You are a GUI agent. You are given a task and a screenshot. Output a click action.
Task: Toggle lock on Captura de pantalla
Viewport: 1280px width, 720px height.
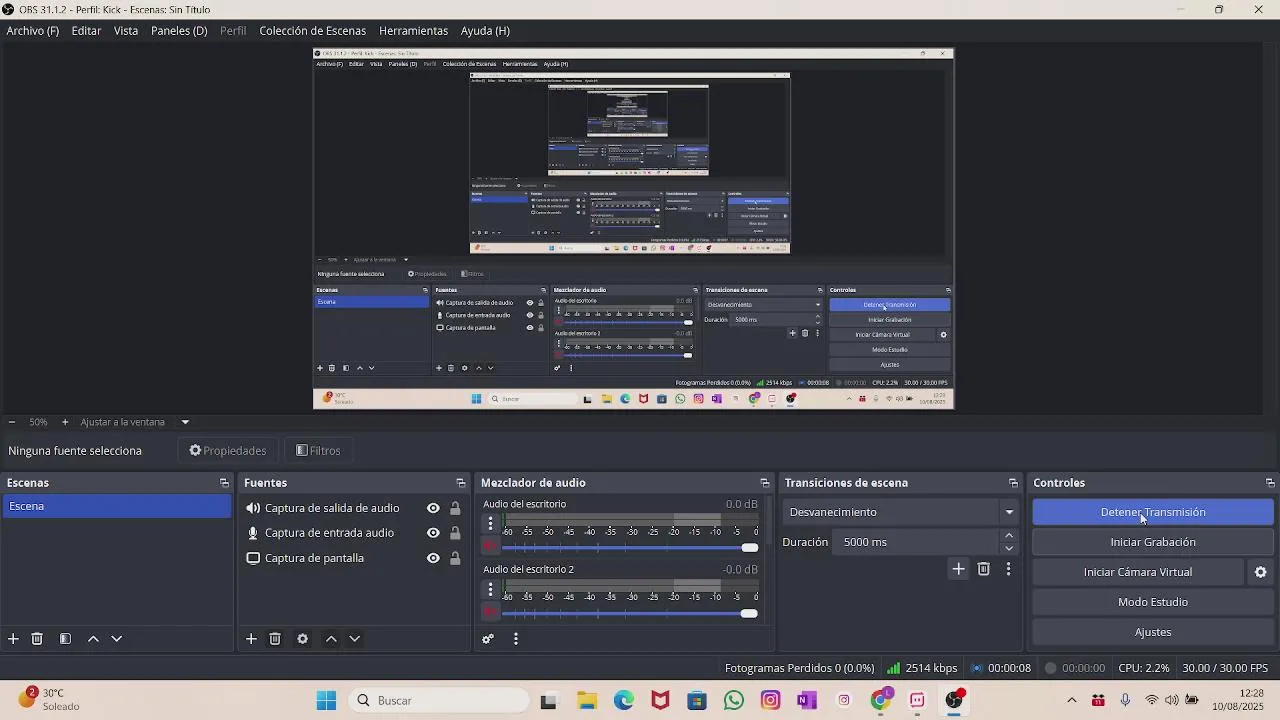[455, 558]
